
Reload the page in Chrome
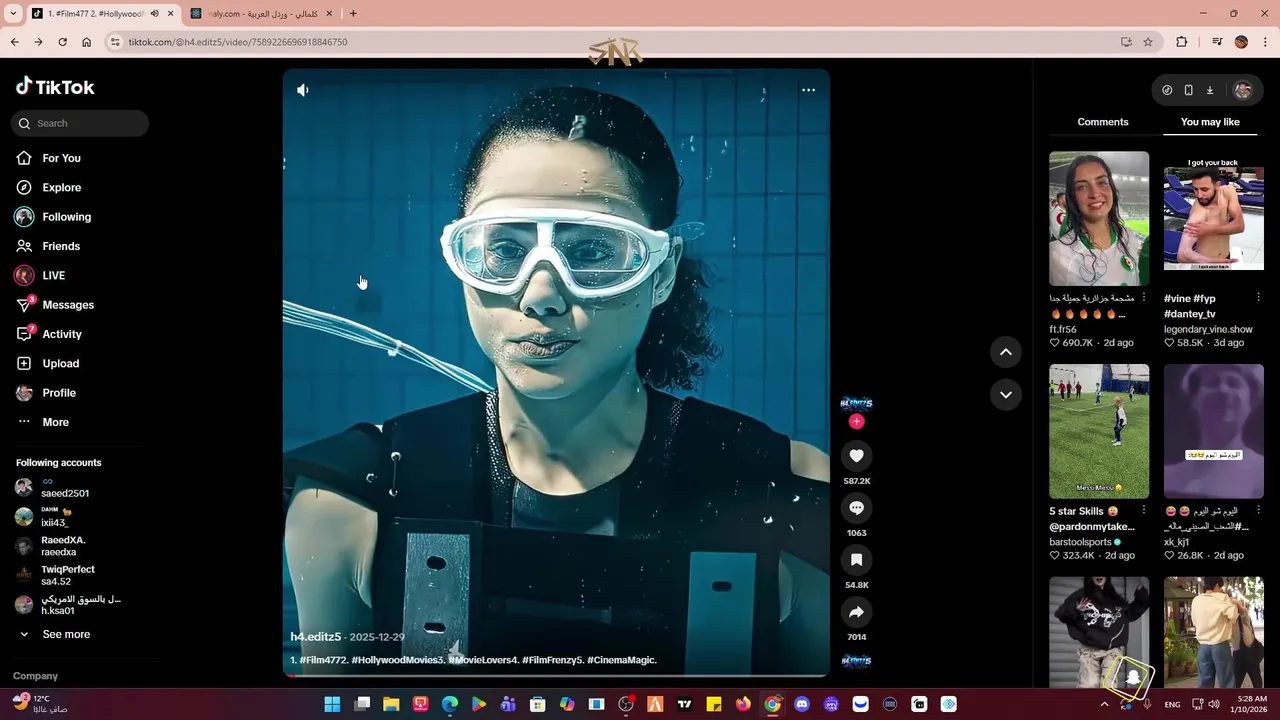click(x=62, y=42)
